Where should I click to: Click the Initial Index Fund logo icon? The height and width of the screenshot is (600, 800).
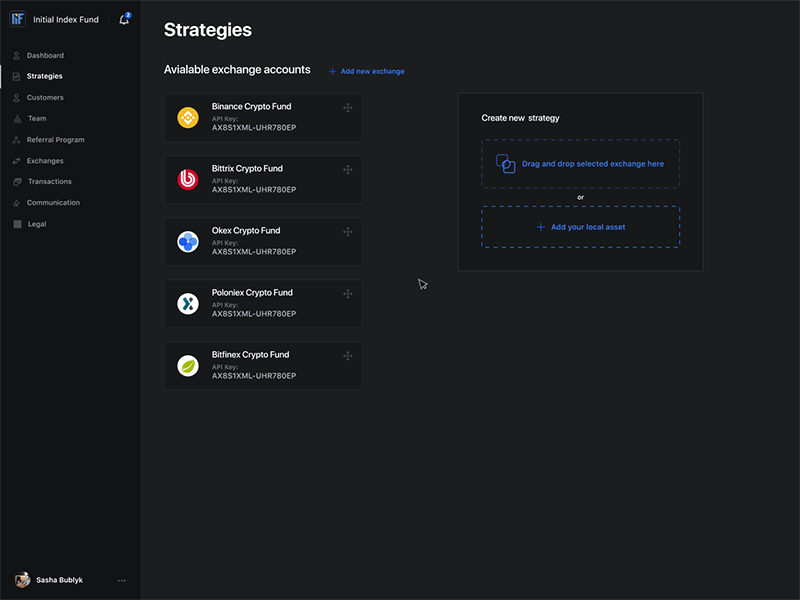point(17,19)
